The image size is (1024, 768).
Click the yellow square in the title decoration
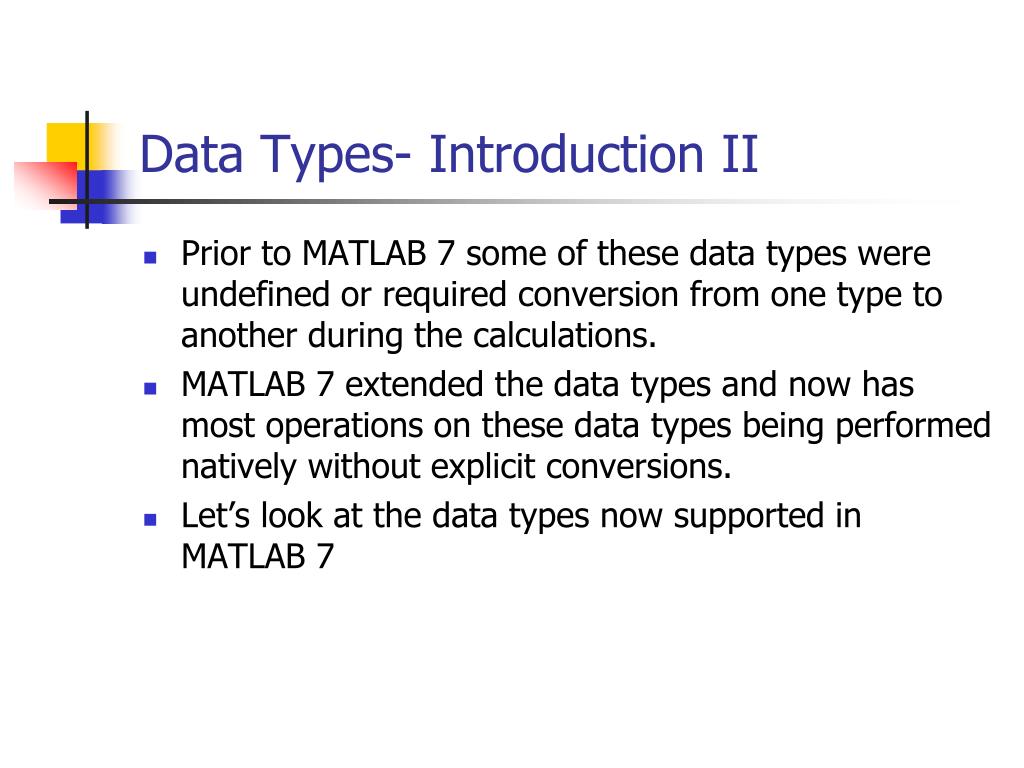pos(68,144)
